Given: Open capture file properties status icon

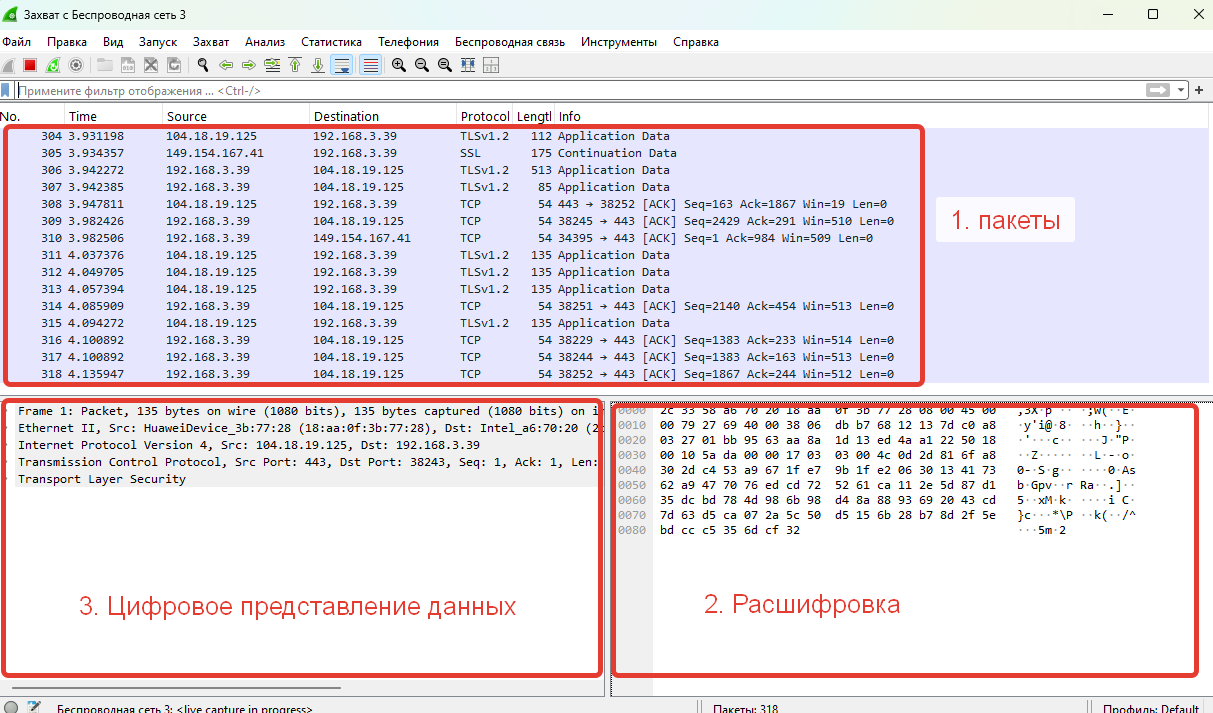Looking at the screenshot, I should click(36, 708).
